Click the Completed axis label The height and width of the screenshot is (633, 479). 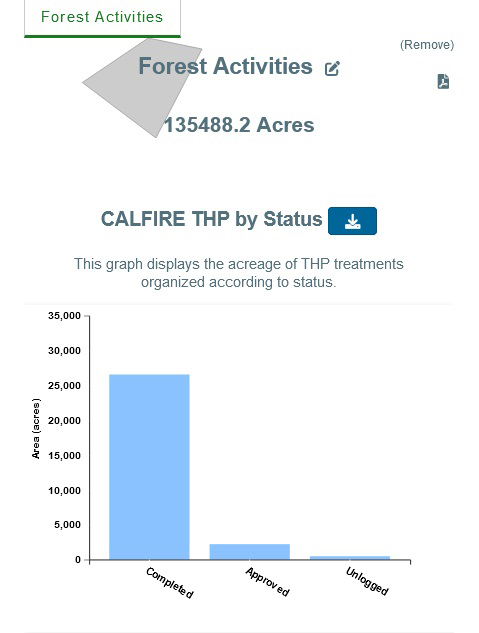coord(170,582)
